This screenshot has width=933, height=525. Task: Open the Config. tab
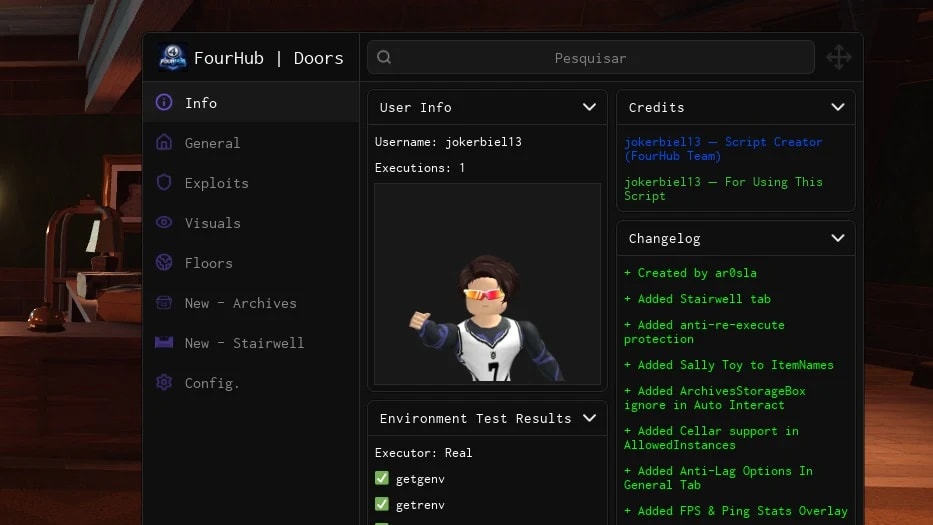251,382
